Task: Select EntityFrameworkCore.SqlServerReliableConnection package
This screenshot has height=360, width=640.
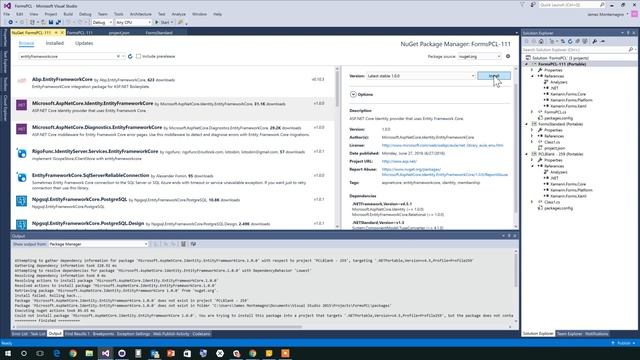Action: (x=174, y=179)
